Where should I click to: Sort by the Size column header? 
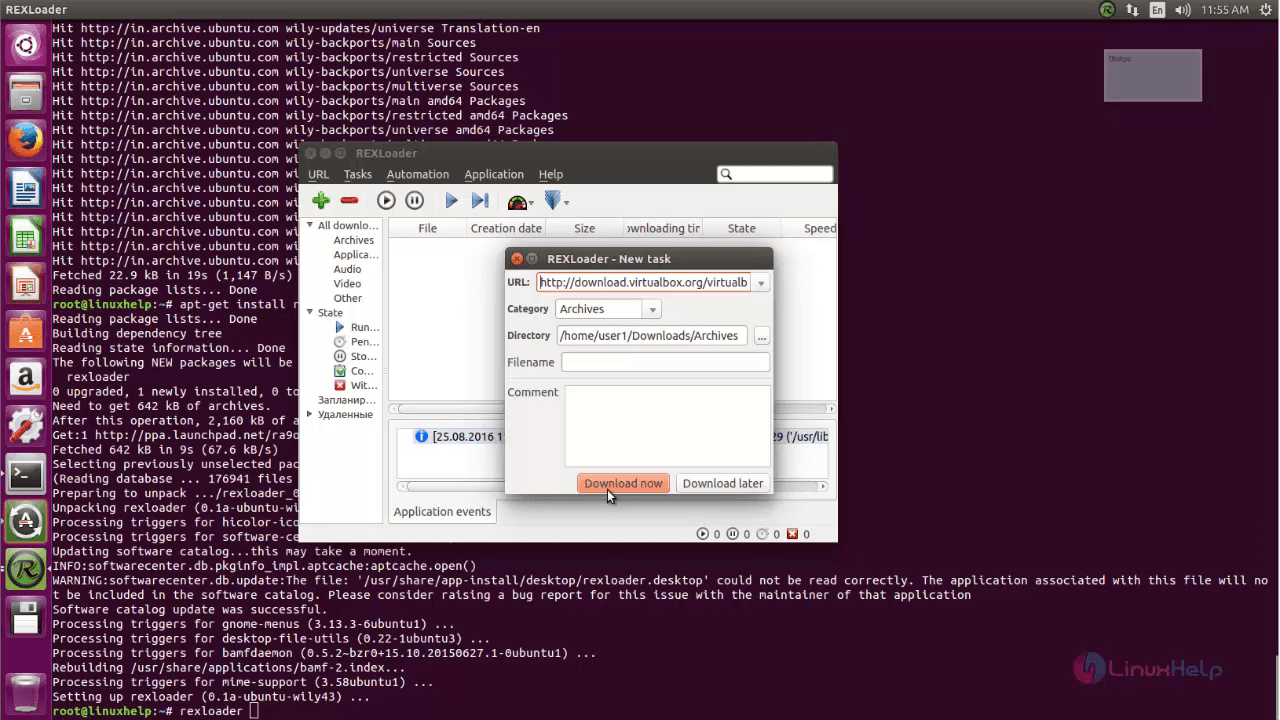click(x=585, y=228)
